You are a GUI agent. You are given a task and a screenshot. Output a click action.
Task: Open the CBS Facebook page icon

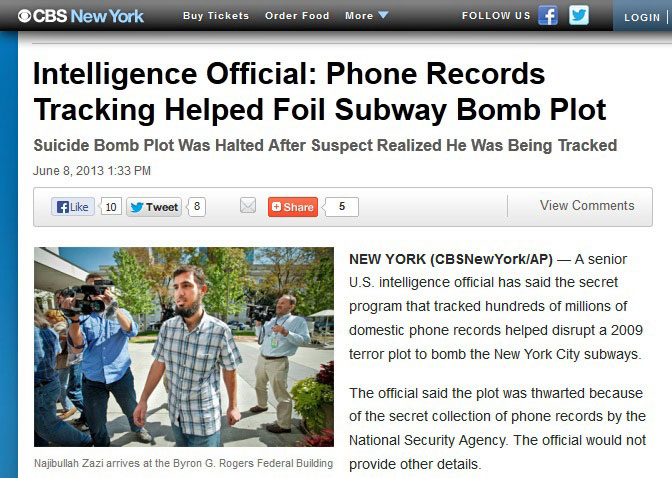[548, 16]
